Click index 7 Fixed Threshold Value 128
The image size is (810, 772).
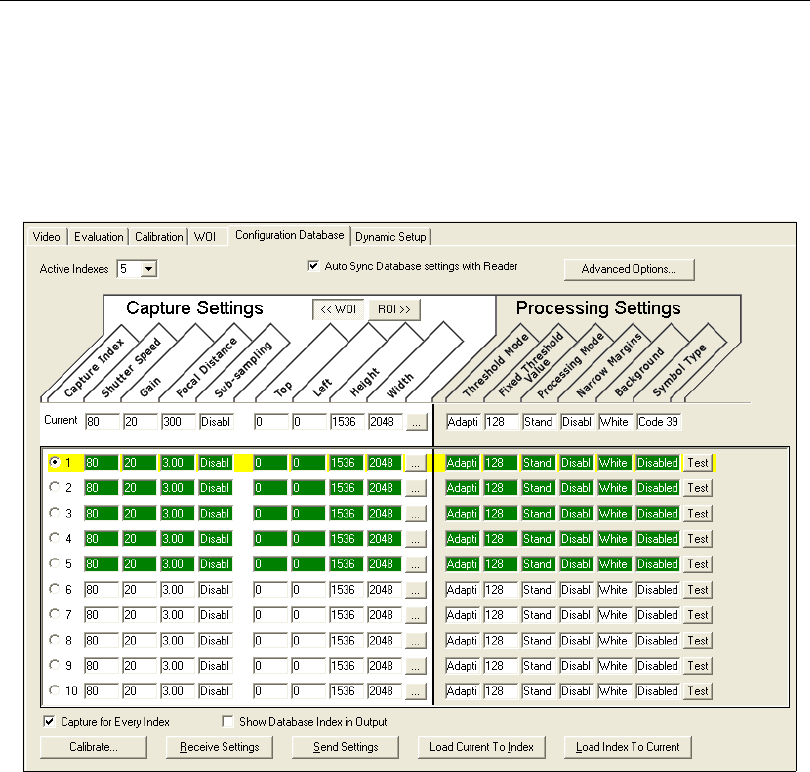coord(501,615)
